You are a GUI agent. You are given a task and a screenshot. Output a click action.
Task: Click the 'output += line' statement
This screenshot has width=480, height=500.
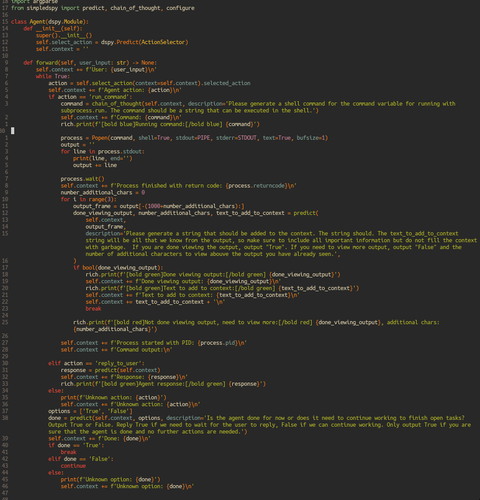[95, 165]
